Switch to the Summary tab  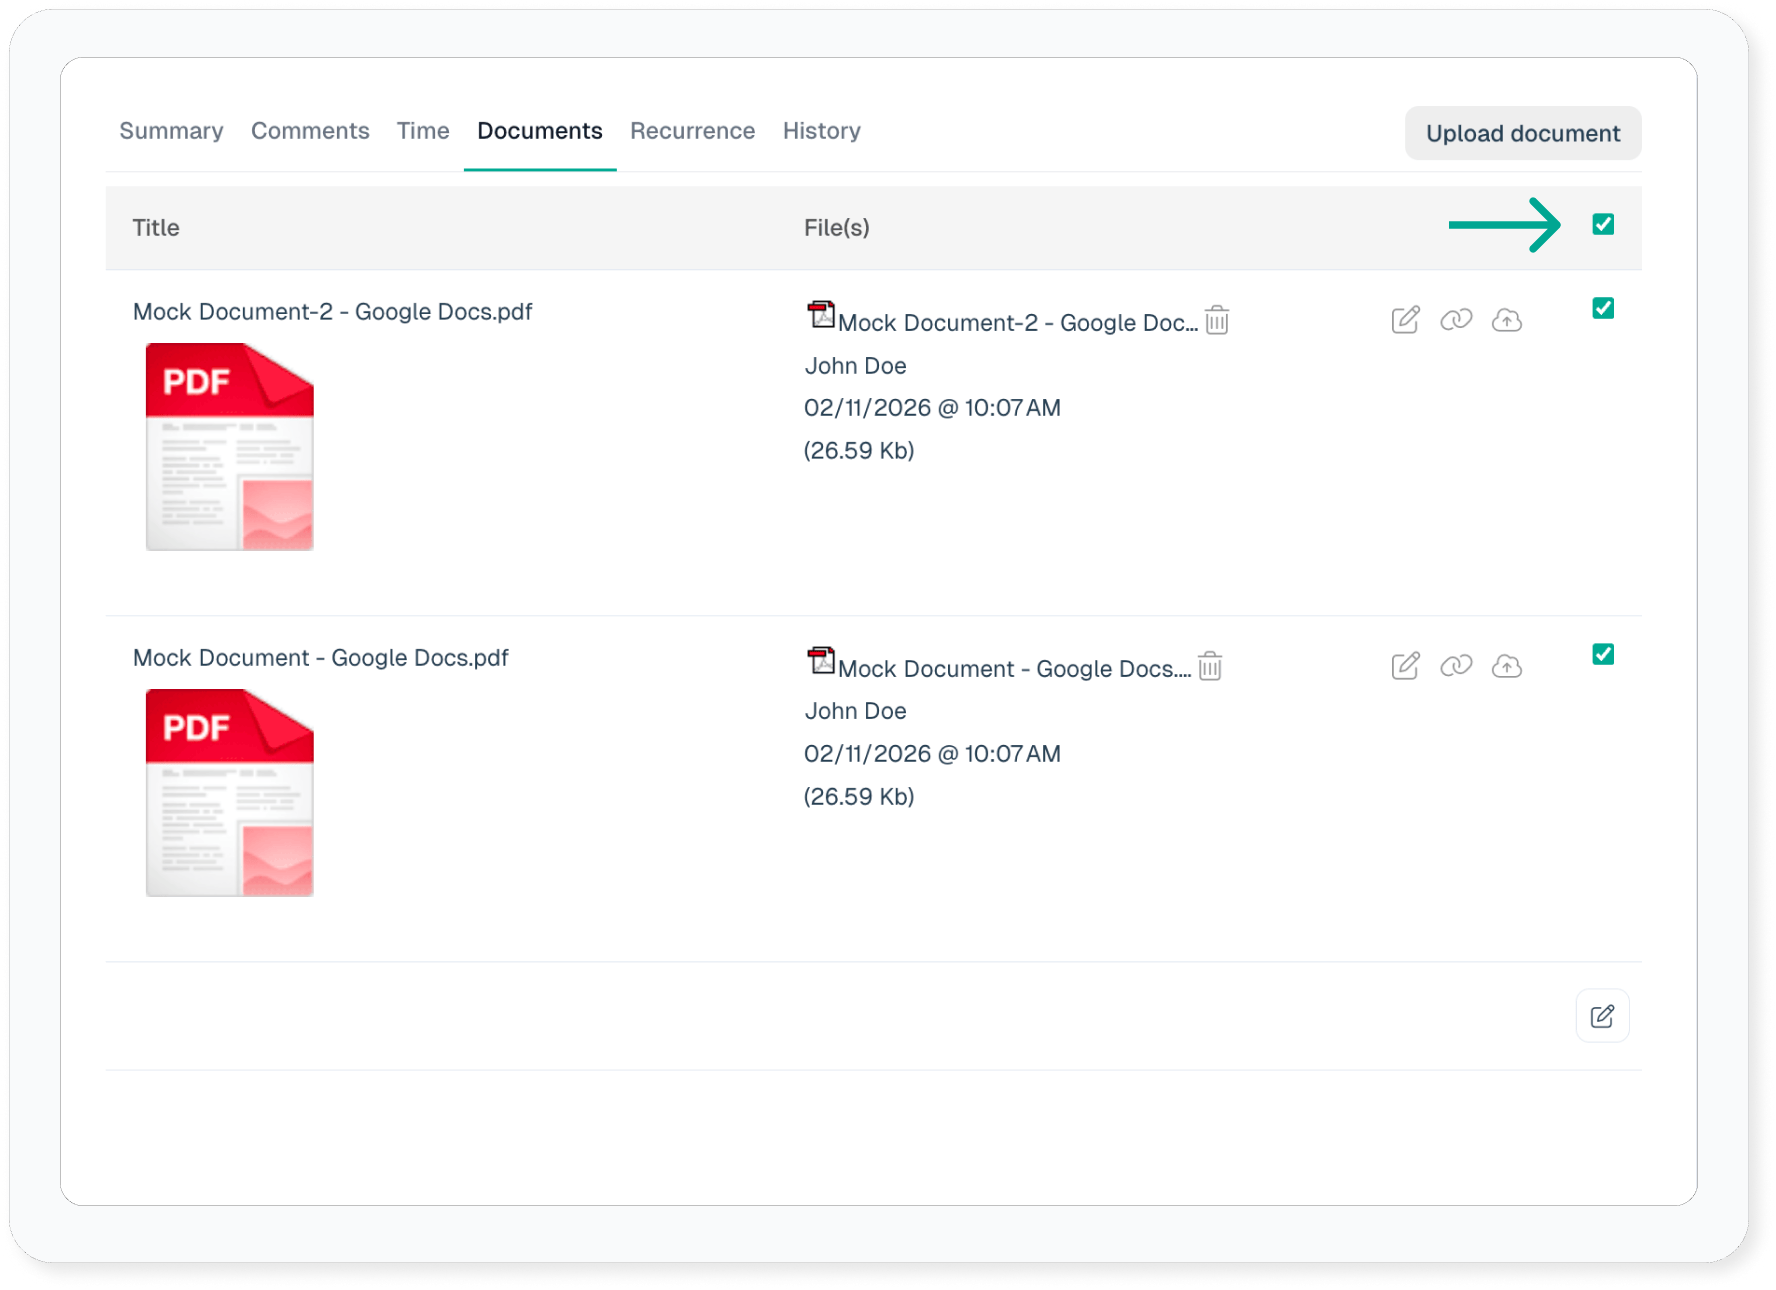tap(171, 131)
